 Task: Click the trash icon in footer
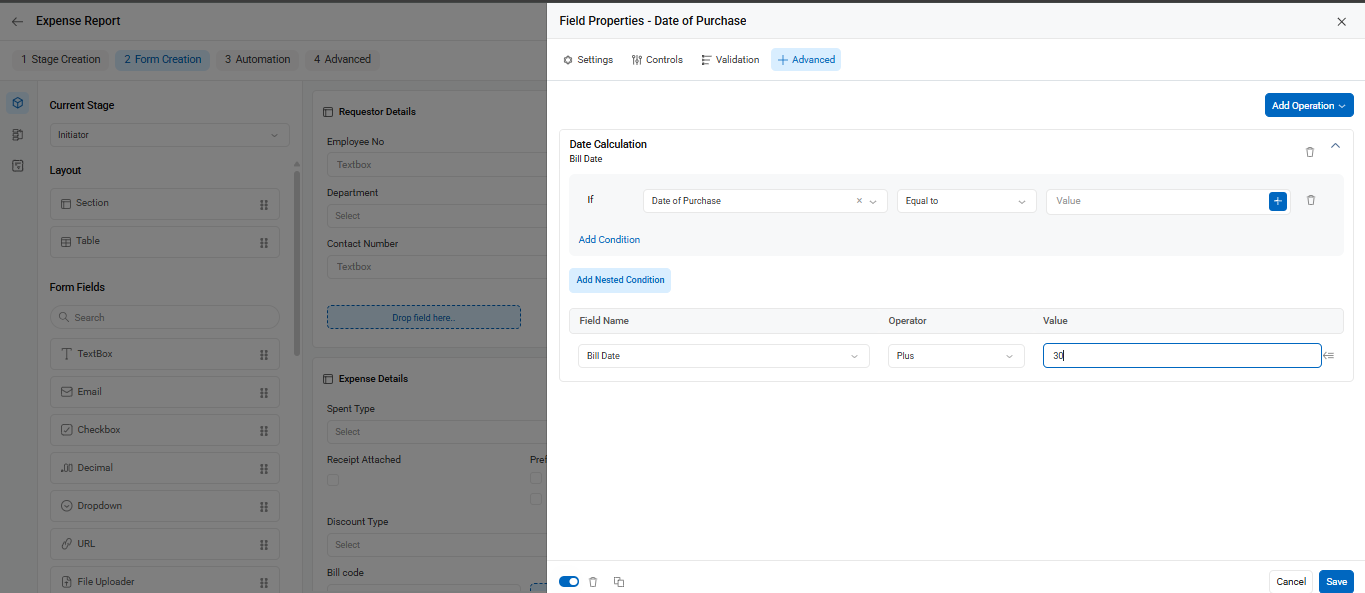(593, 582)
